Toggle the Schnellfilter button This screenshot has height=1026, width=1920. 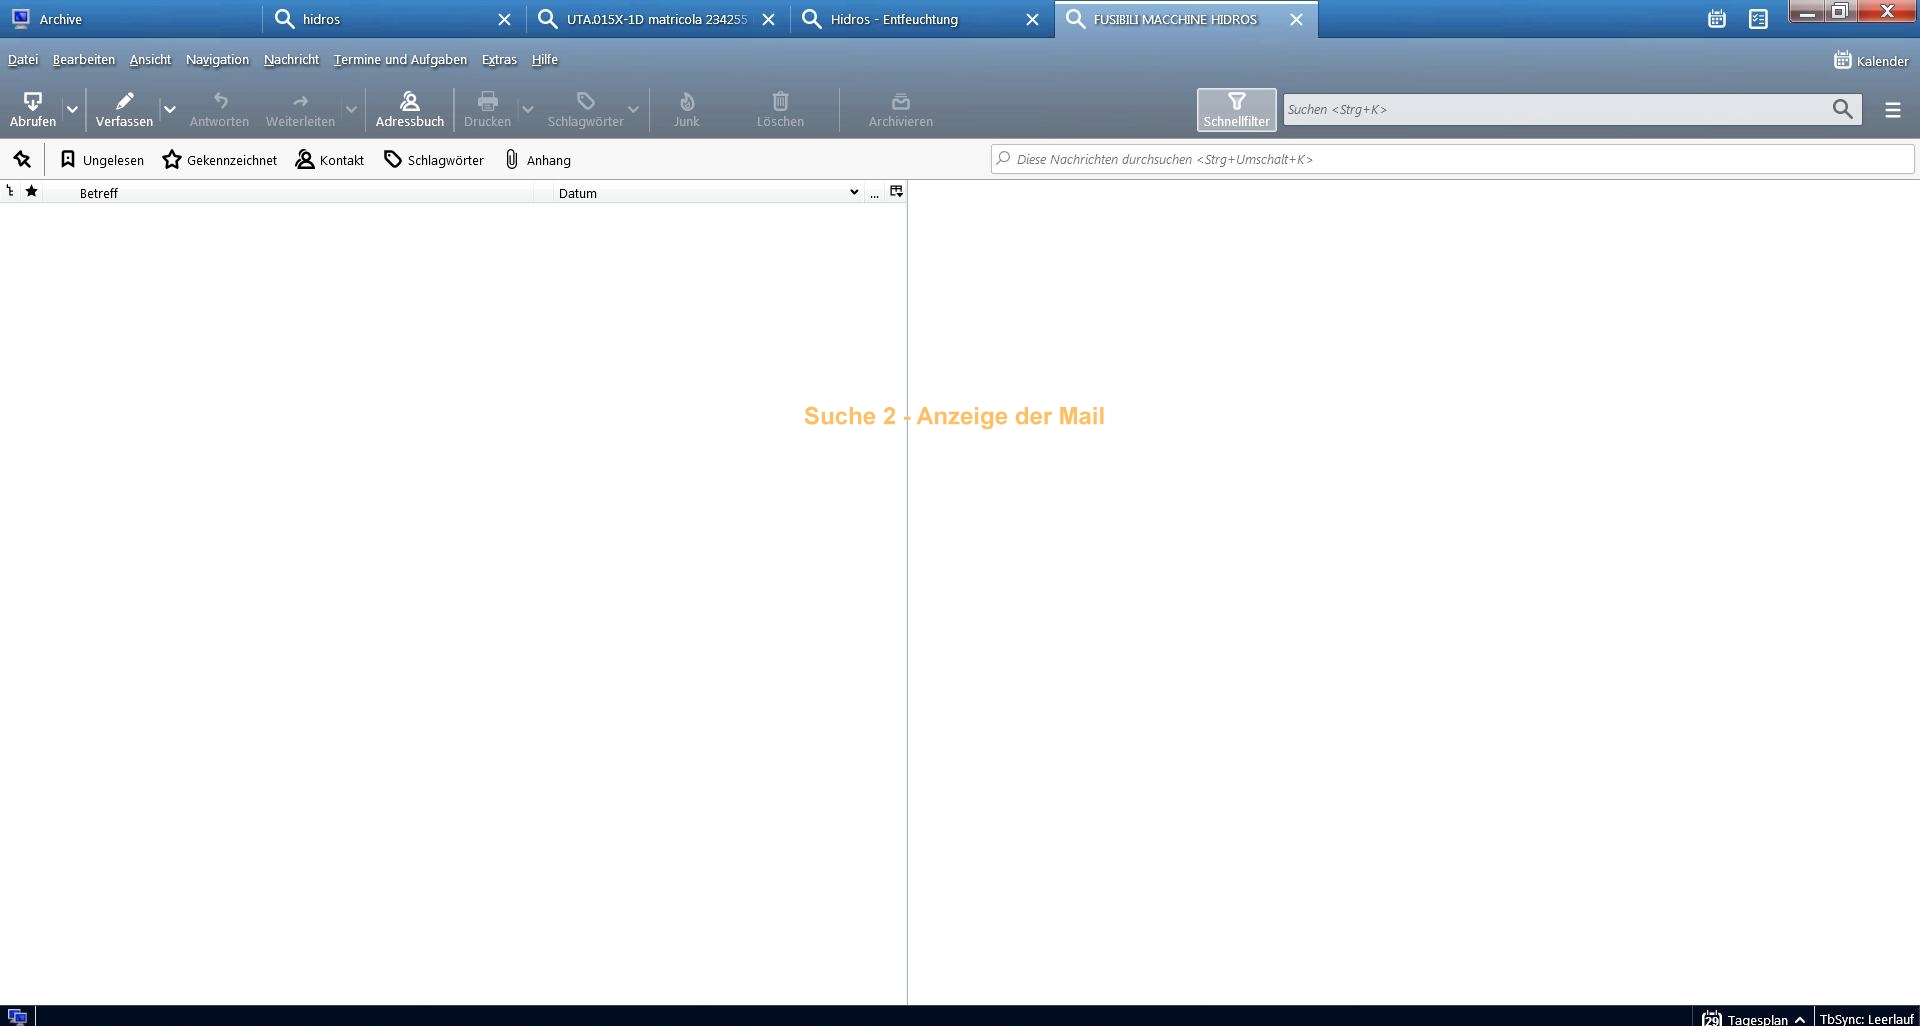[x=1236, y=109]
